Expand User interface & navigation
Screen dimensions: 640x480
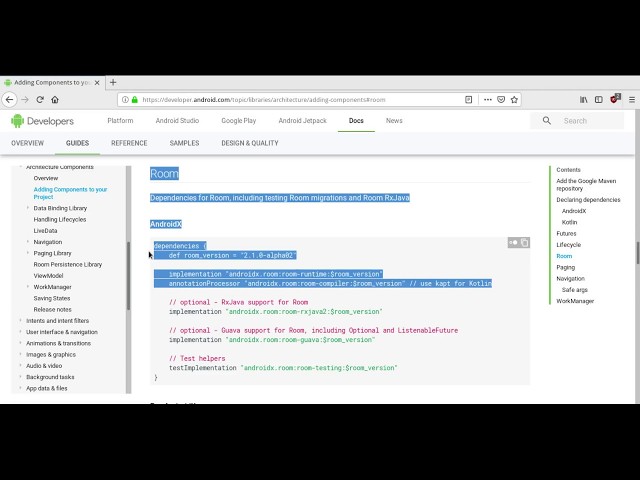[20, 332]
